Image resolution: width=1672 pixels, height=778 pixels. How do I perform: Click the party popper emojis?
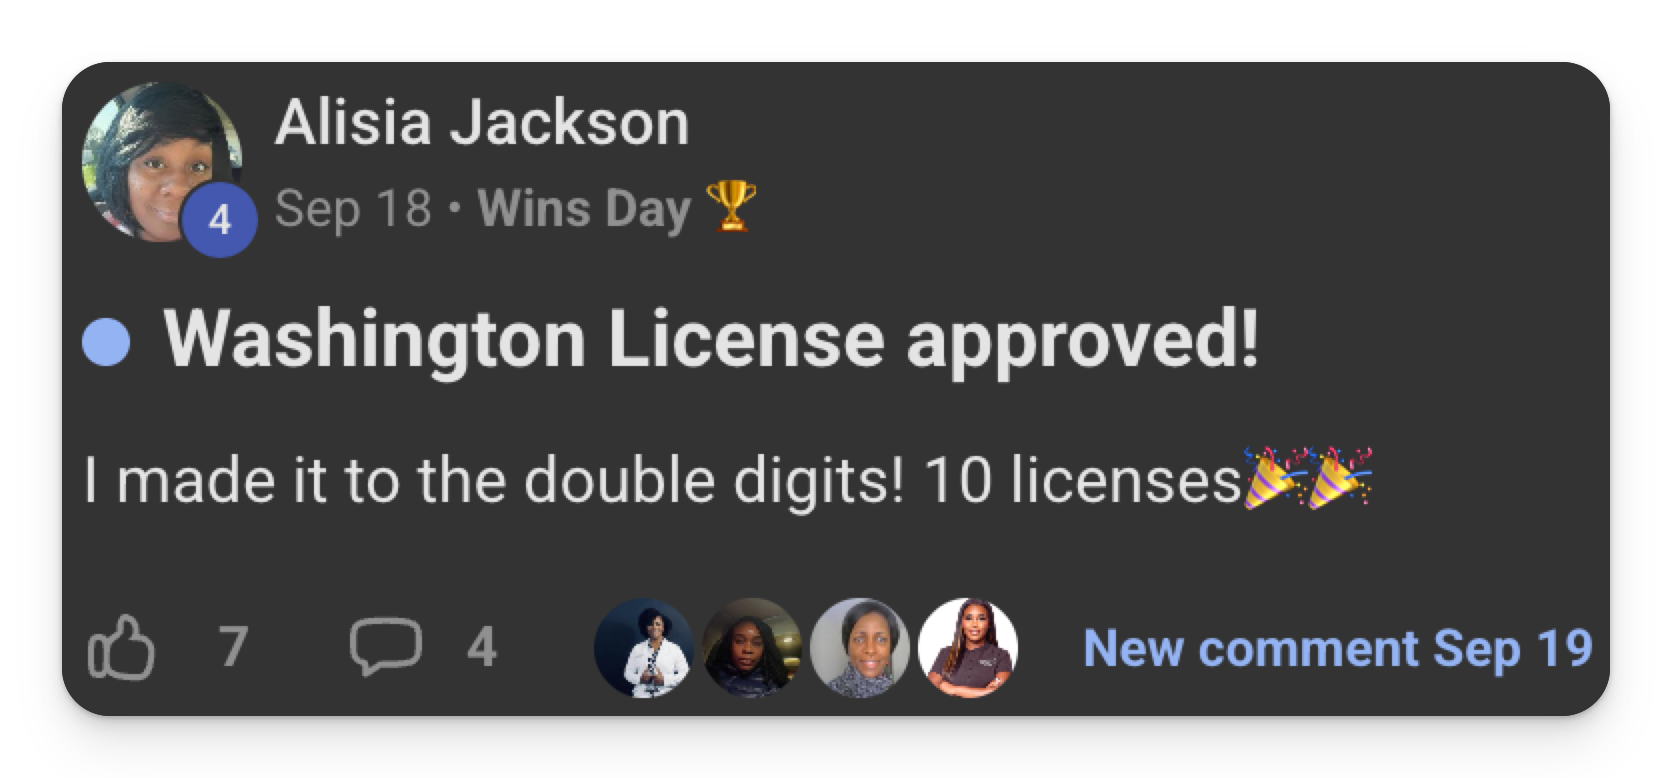coord(1307,478)
